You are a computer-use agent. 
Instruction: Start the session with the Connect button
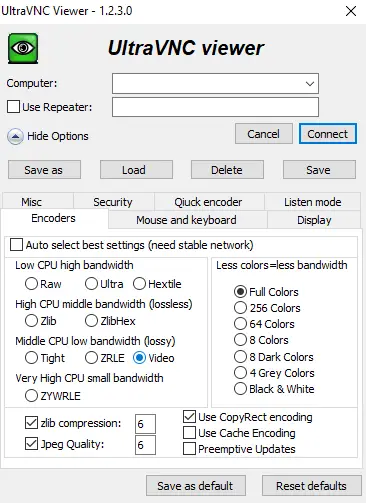coord(328,134)
